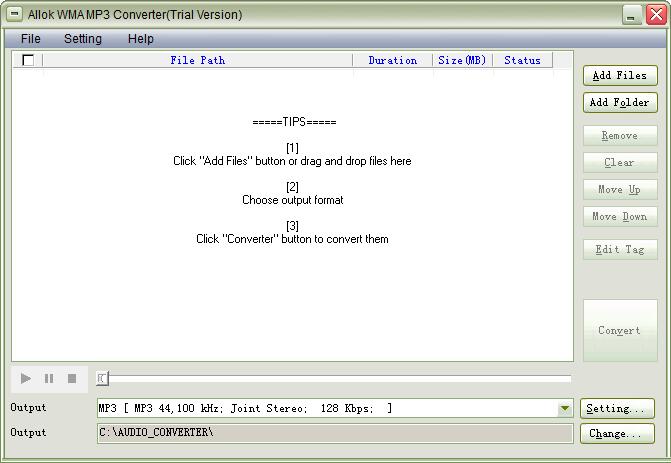The height and width of the screenshot is (463, 671).
Task: Click the playback seek slider thumb
Action: tap(102, 378)
